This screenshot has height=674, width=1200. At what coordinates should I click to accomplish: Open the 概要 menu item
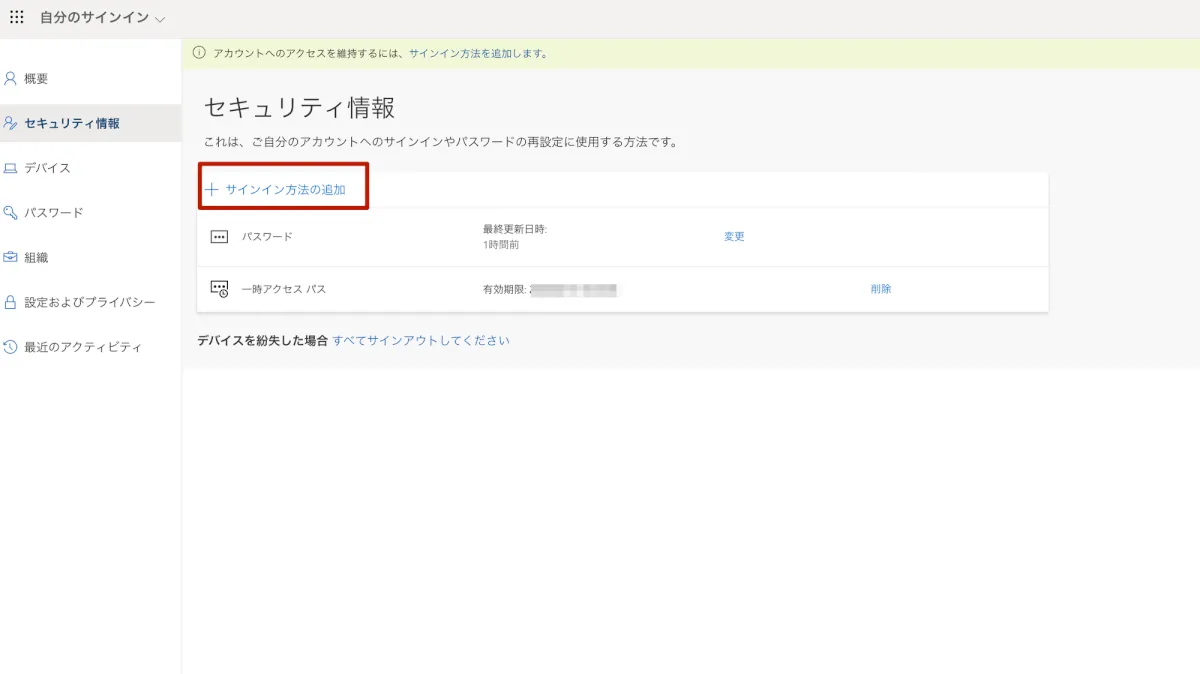click(x=36, y=79)
